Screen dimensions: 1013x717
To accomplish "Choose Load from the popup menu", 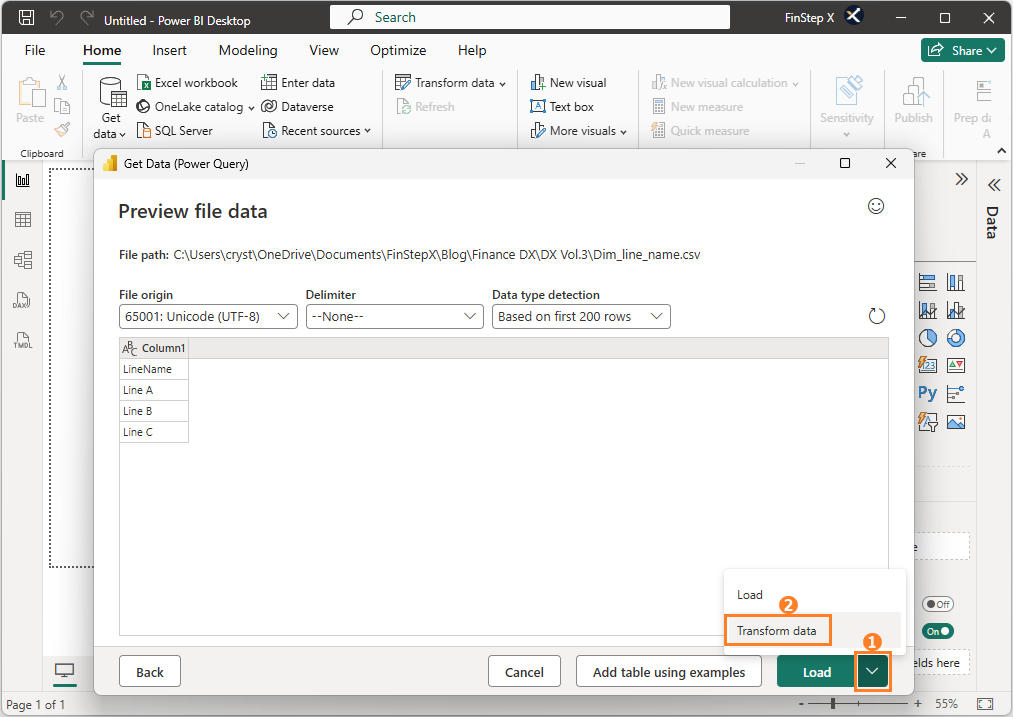I will (x=814, y=594).
